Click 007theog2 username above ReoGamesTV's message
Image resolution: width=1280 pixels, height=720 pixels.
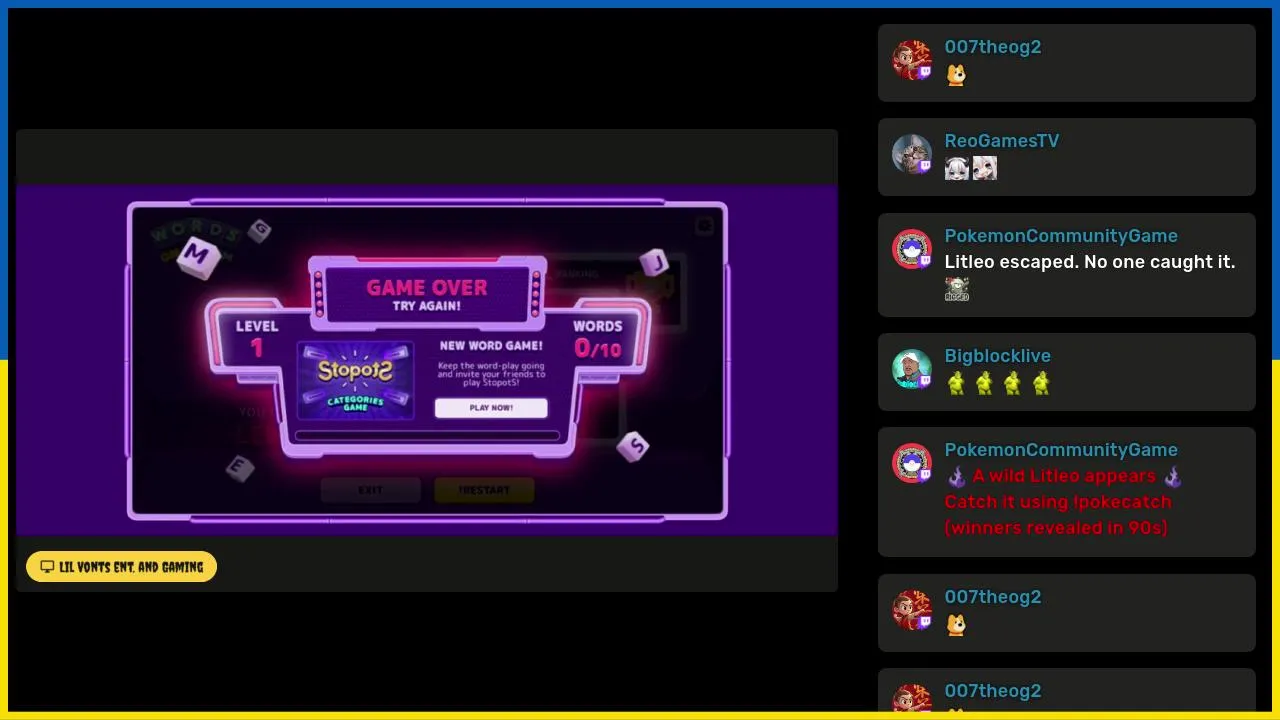992,47
